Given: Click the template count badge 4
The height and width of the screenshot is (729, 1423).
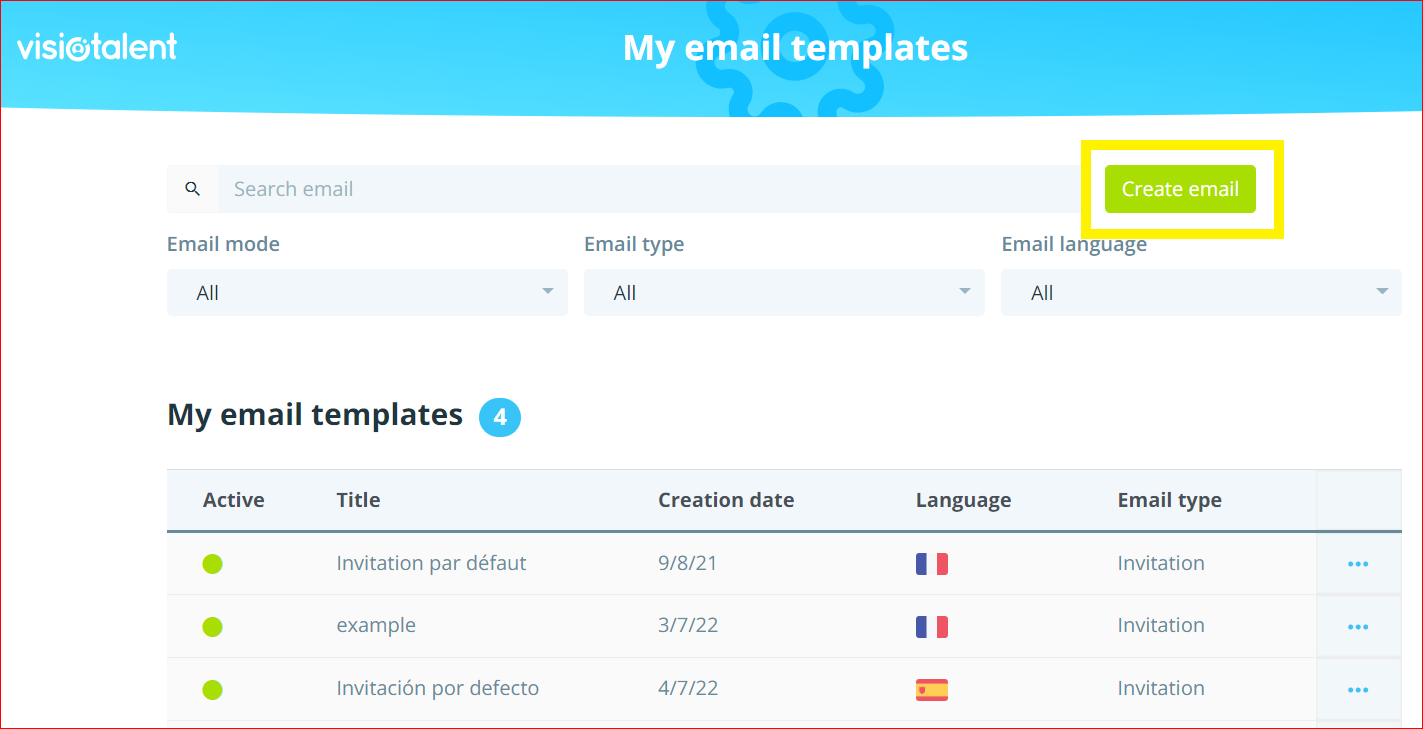Looking at the screenshot, I should coord(500,417).
